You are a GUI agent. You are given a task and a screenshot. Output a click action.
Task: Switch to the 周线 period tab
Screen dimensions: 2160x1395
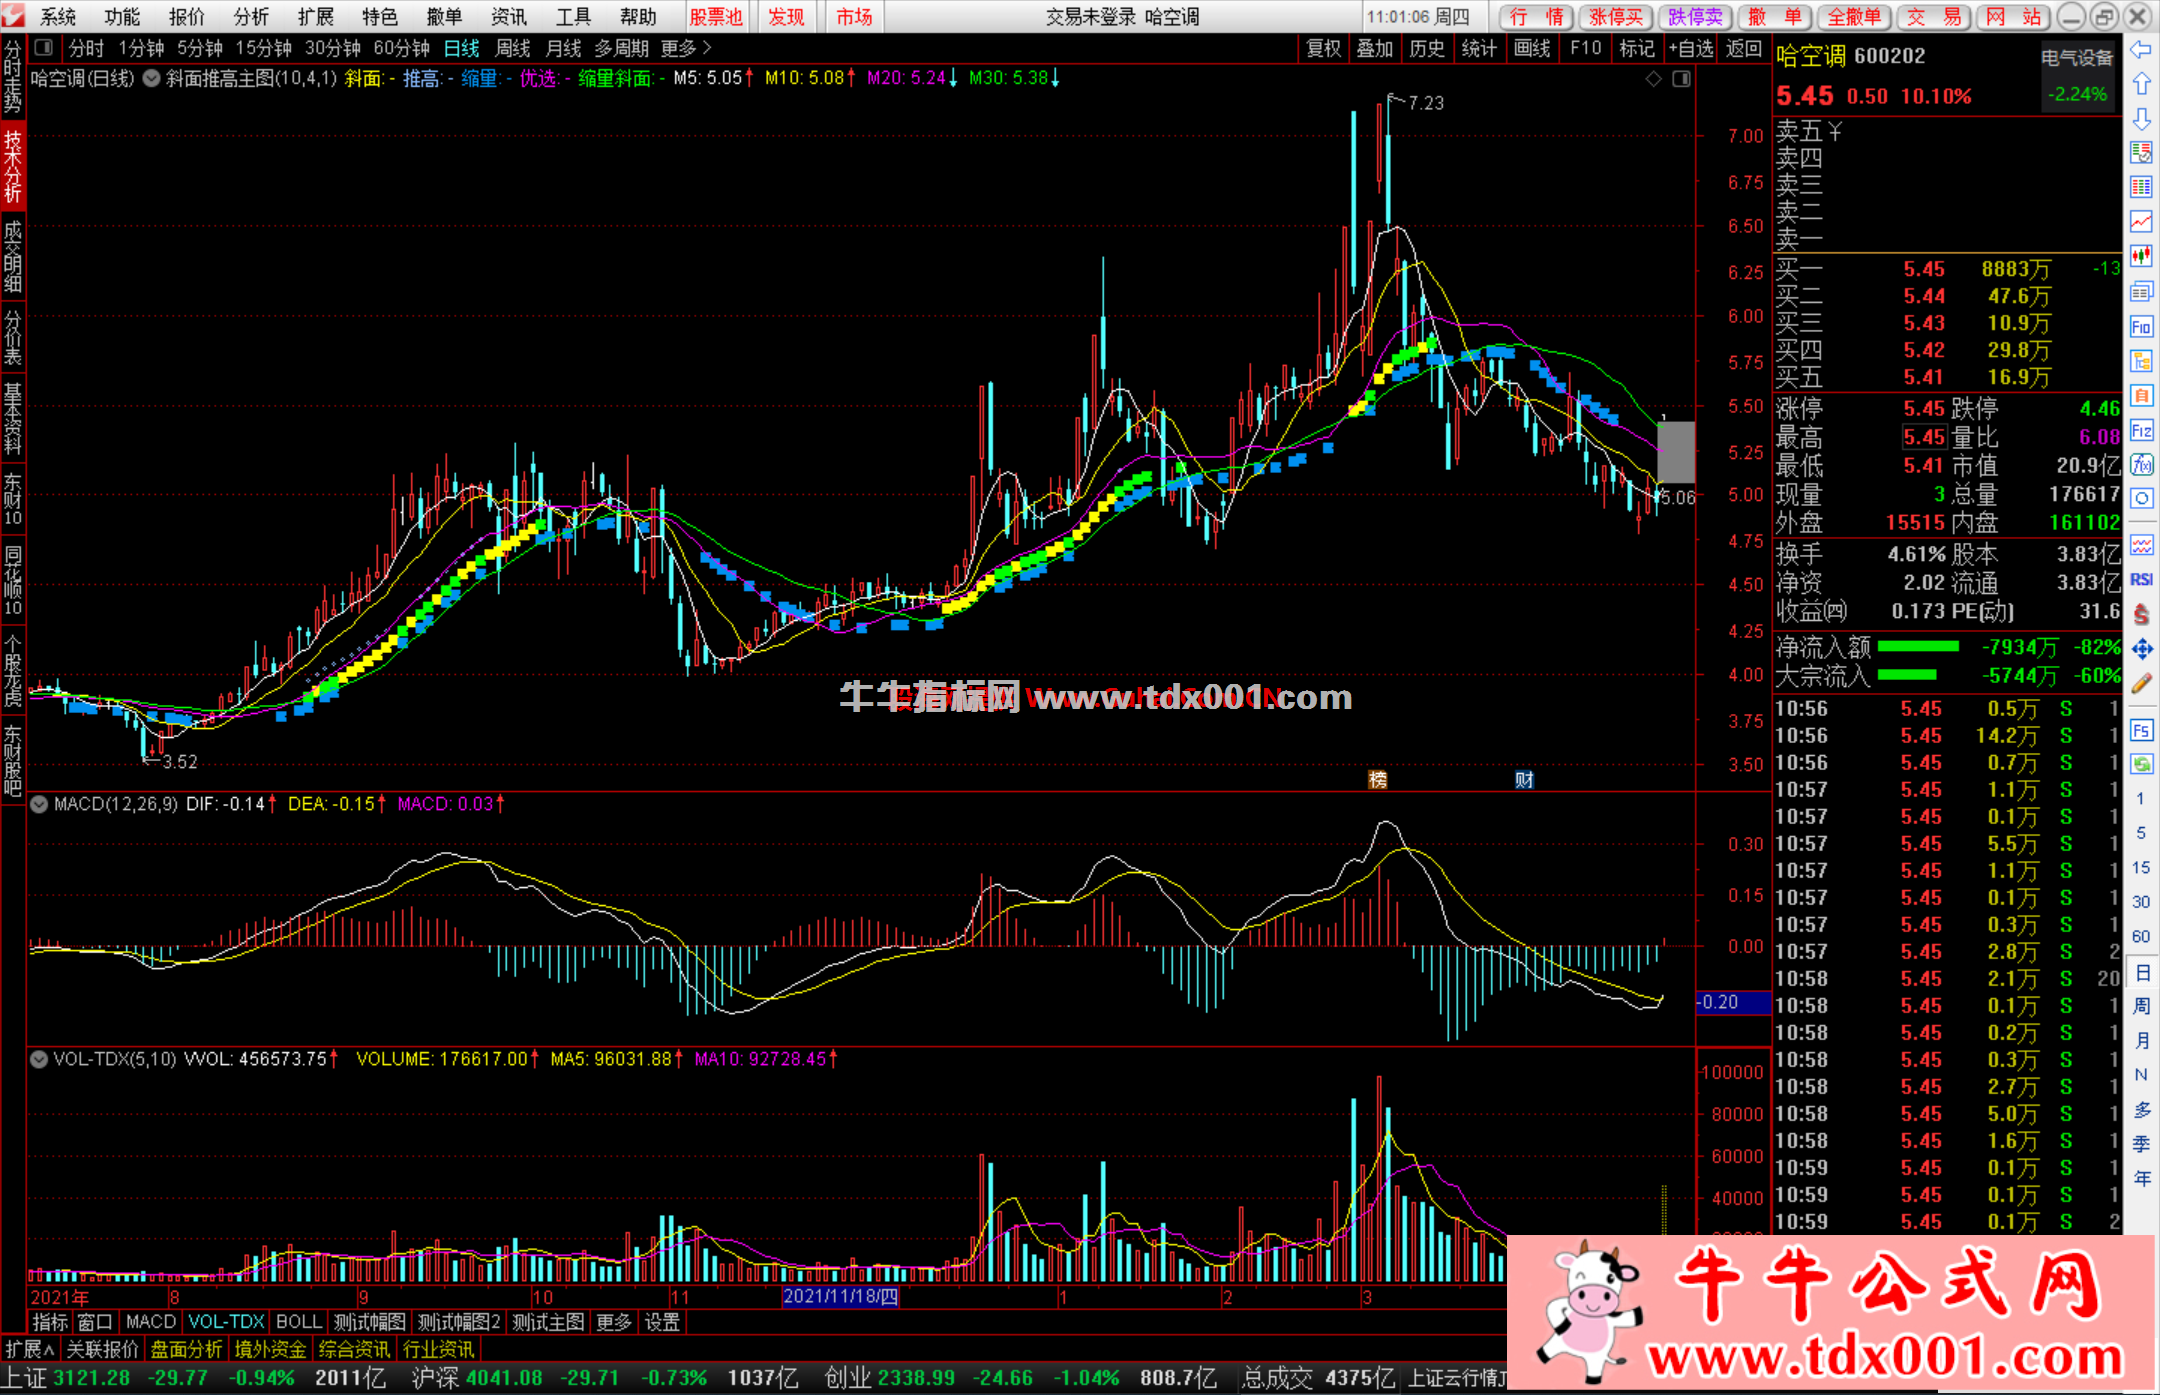513,48
